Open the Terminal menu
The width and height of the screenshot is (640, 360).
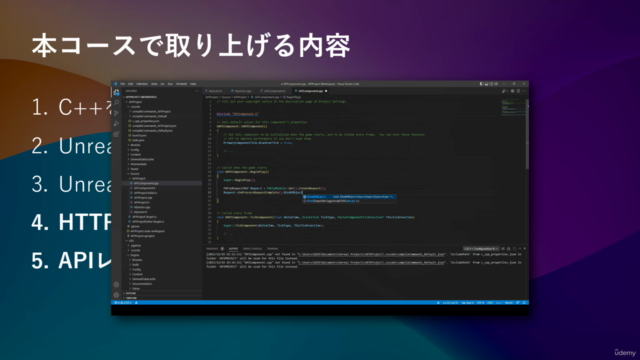[181, 84]
